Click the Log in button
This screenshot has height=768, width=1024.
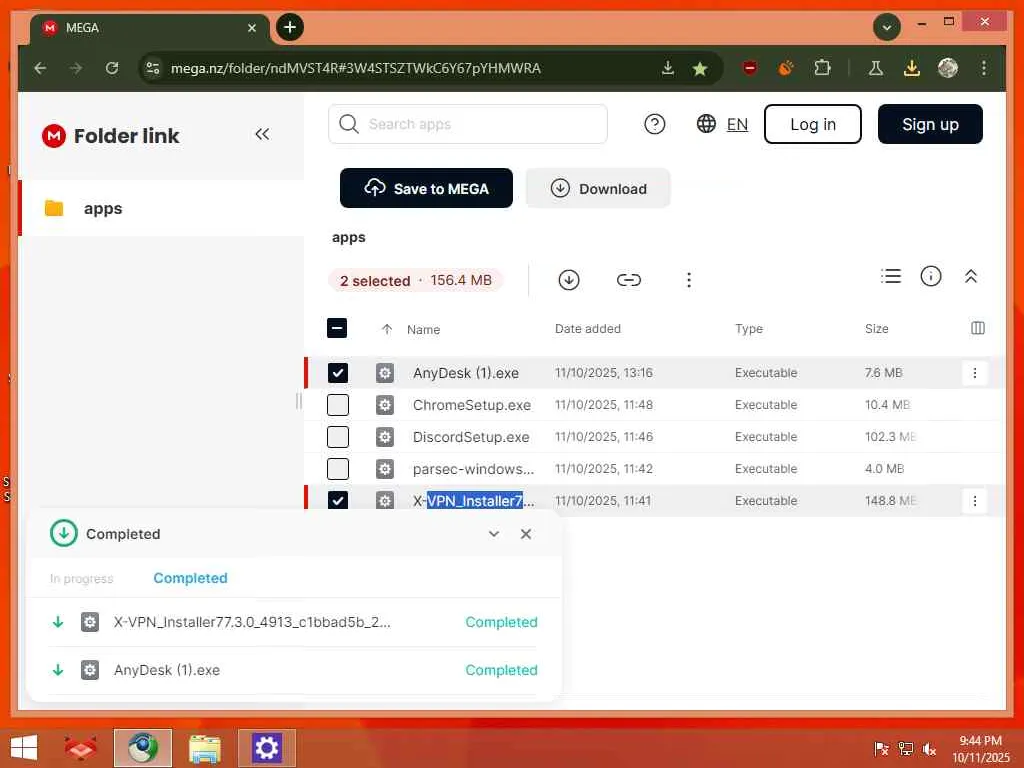(812, 124)
